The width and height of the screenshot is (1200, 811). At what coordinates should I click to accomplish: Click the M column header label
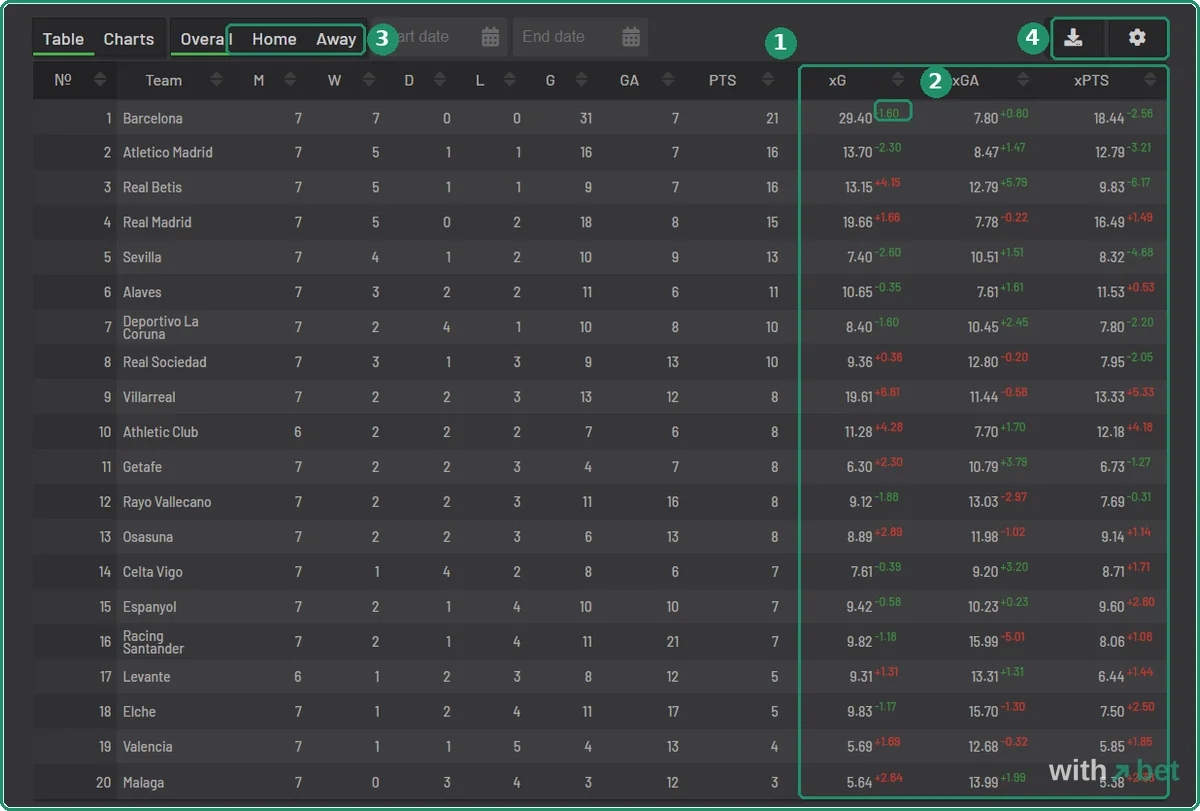tap(259, 80)
